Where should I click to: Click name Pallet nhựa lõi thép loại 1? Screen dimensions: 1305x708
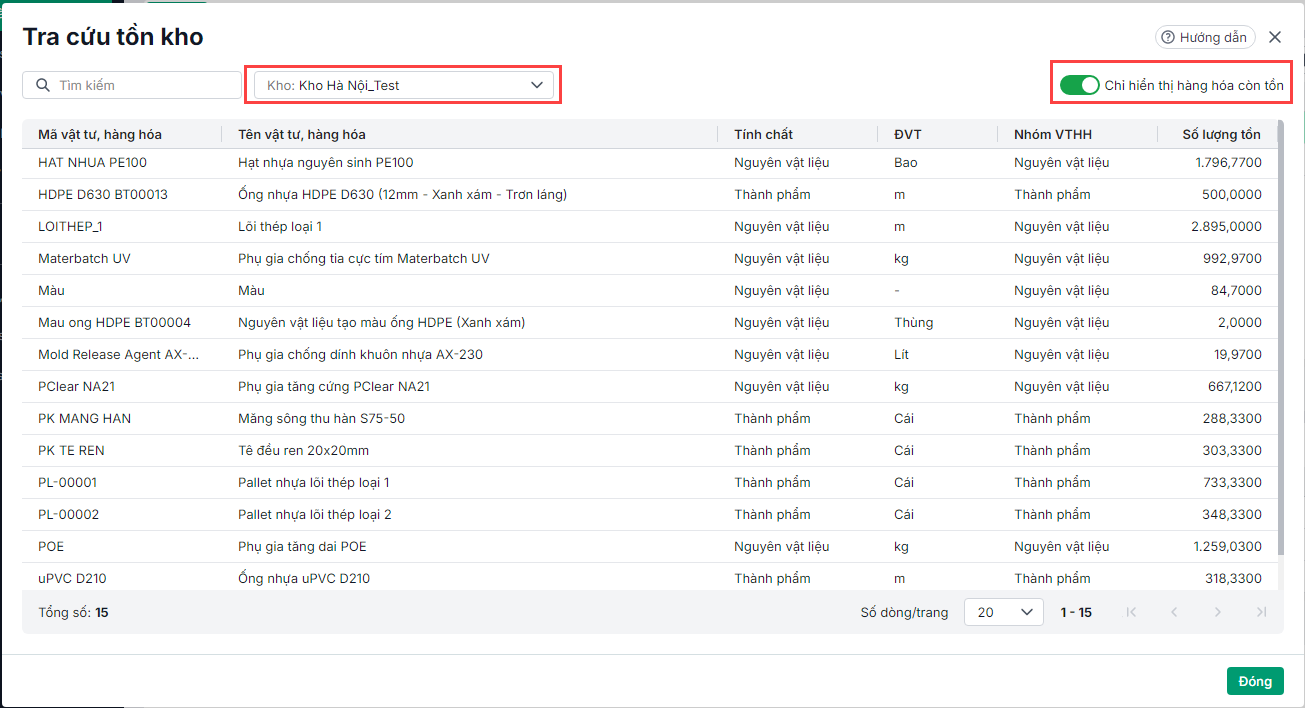pos(314,482)
